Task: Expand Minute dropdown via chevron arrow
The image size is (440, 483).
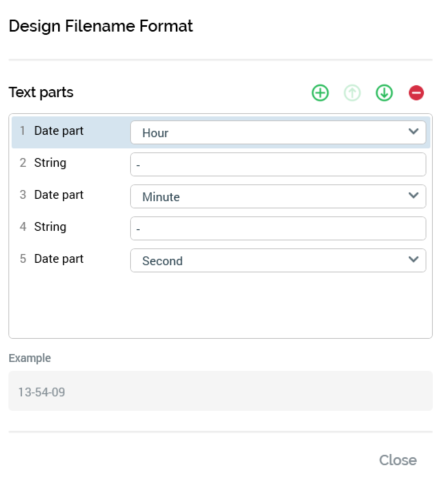Action: (x=413, y=195)
